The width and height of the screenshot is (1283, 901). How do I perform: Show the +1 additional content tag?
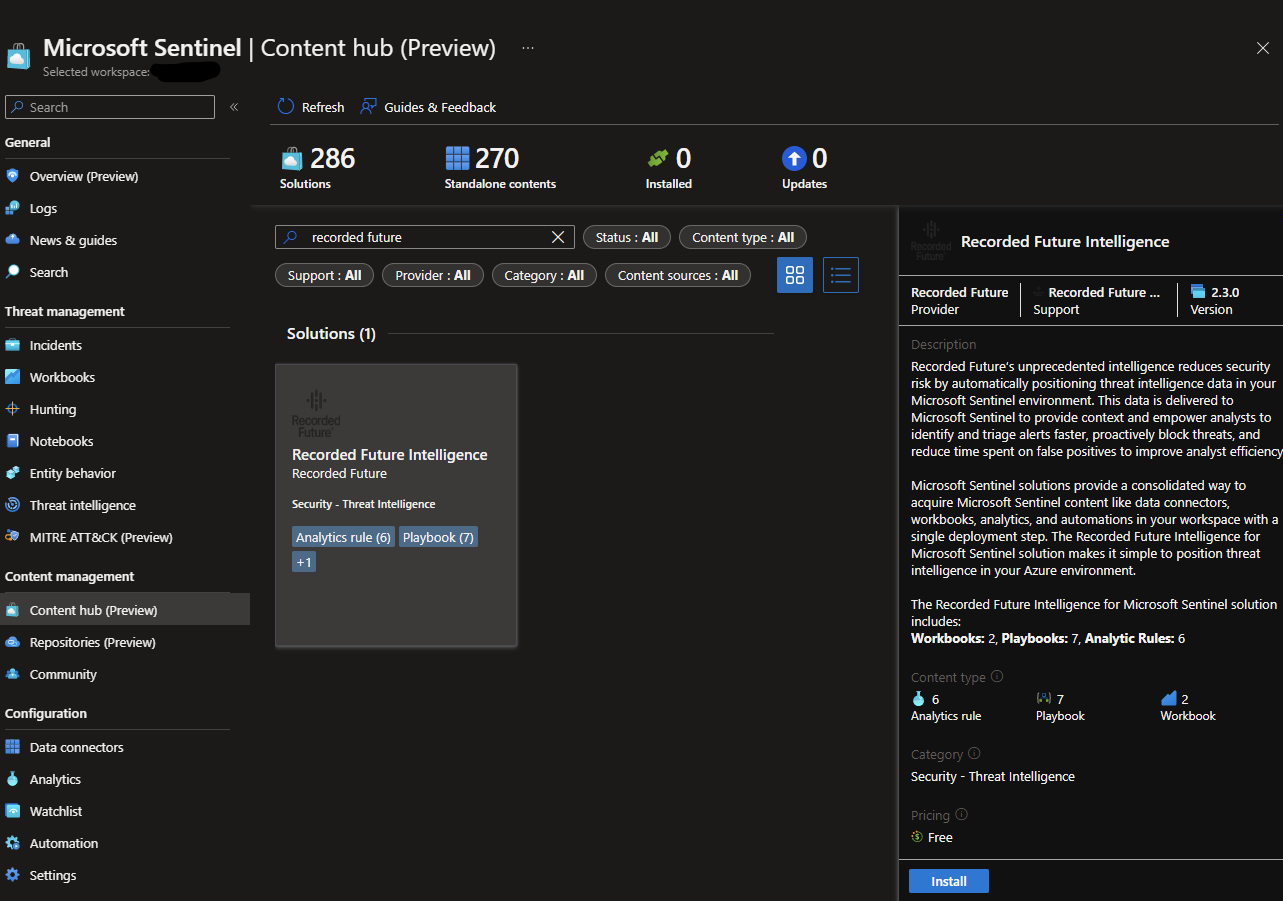(304, 562)
